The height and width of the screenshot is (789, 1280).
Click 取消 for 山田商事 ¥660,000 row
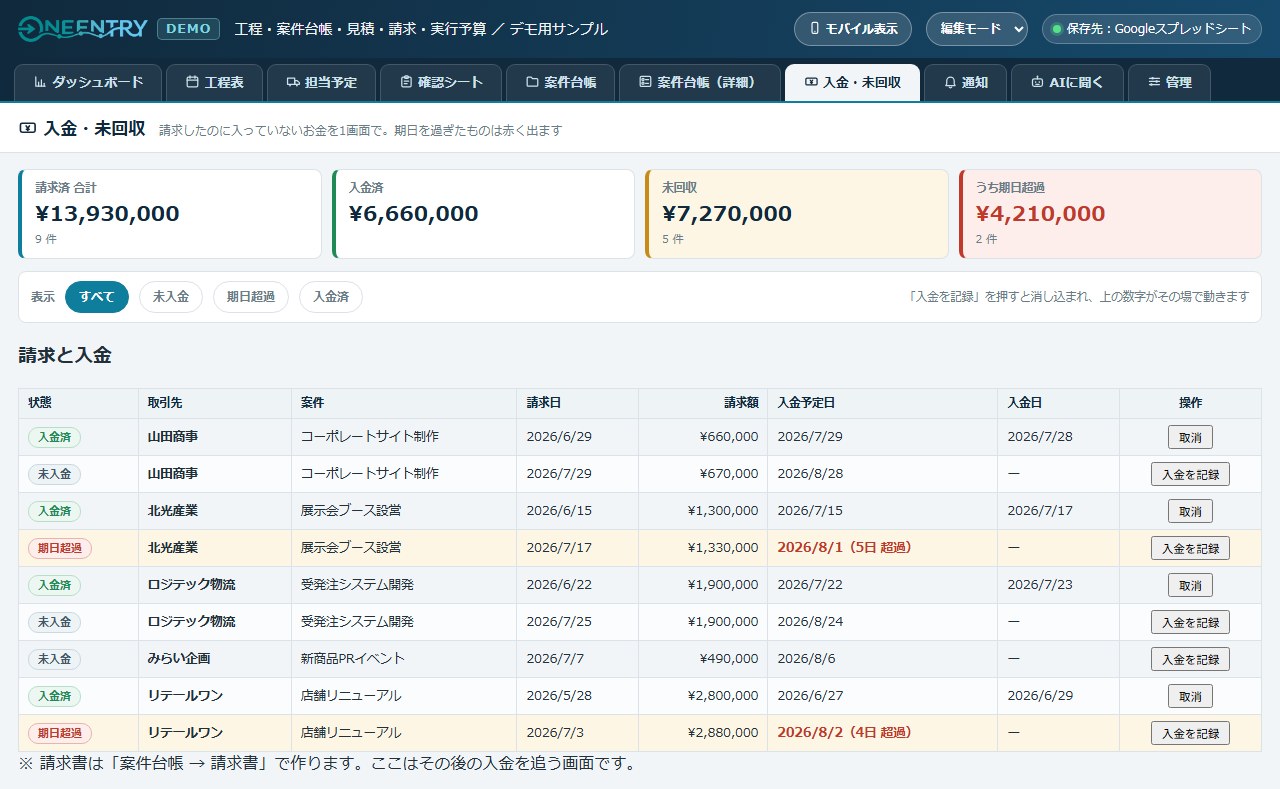pos(1190,437)
